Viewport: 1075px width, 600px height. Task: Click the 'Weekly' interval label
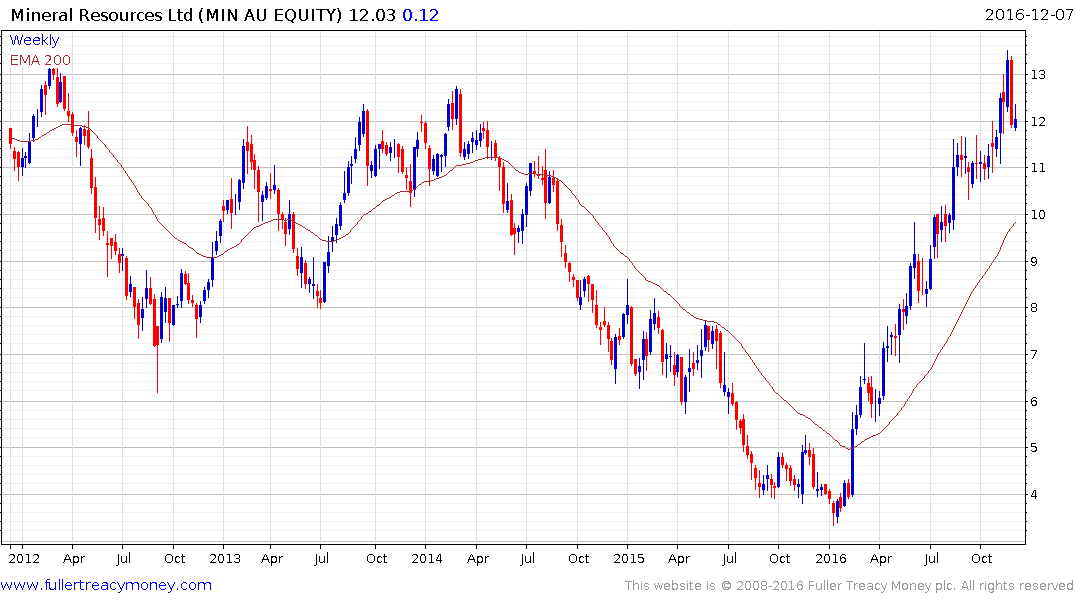click(34, 40)
